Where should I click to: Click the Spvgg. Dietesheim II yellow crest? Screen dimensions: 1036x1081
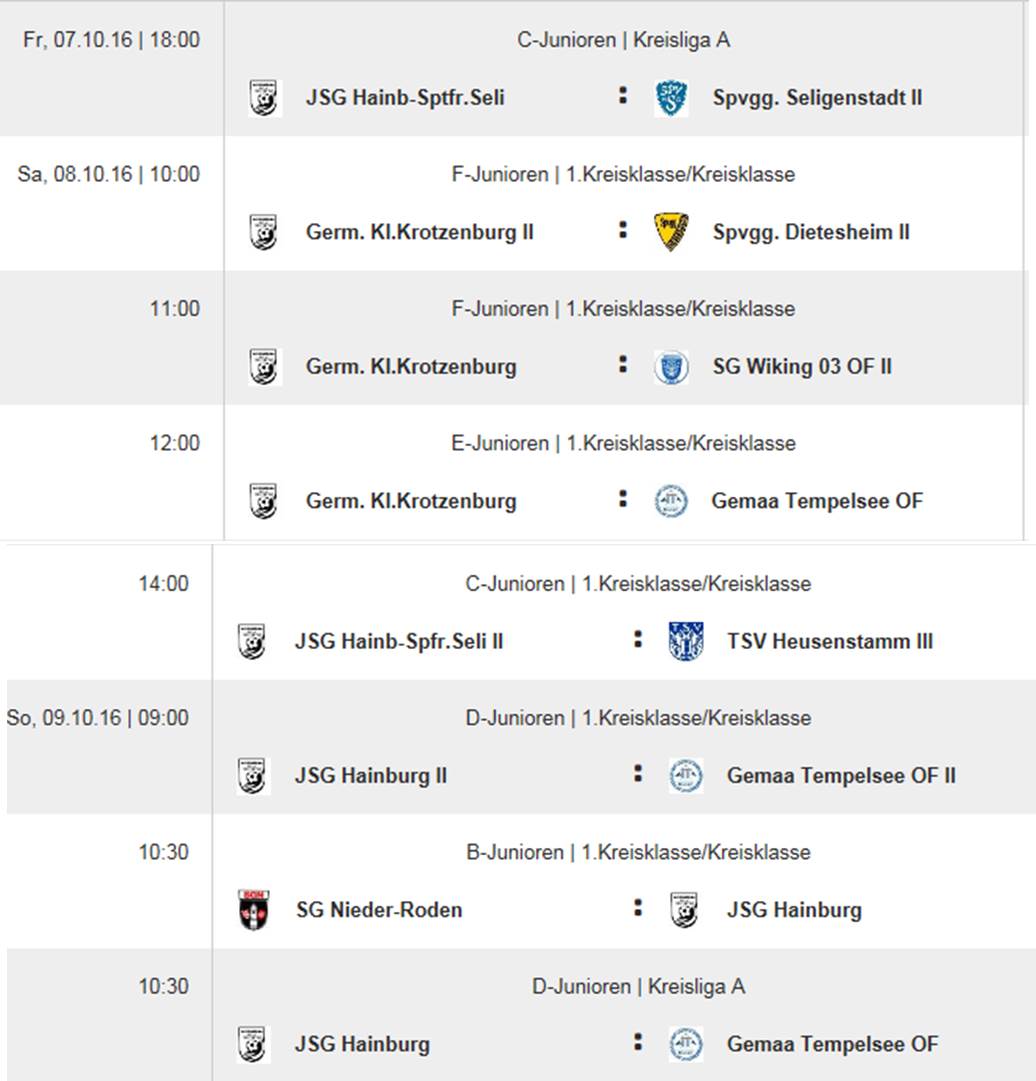pyautogui.click(x=671, y=232)
